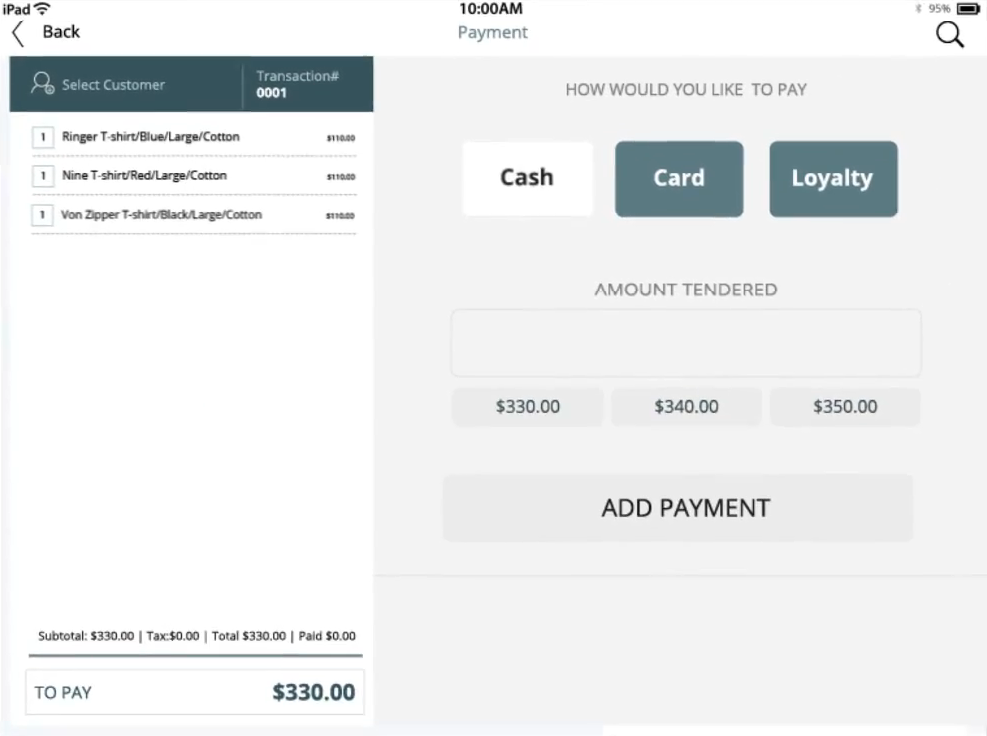
Task: Choose the $340.00 quick amount
Action: click(686, 407)
